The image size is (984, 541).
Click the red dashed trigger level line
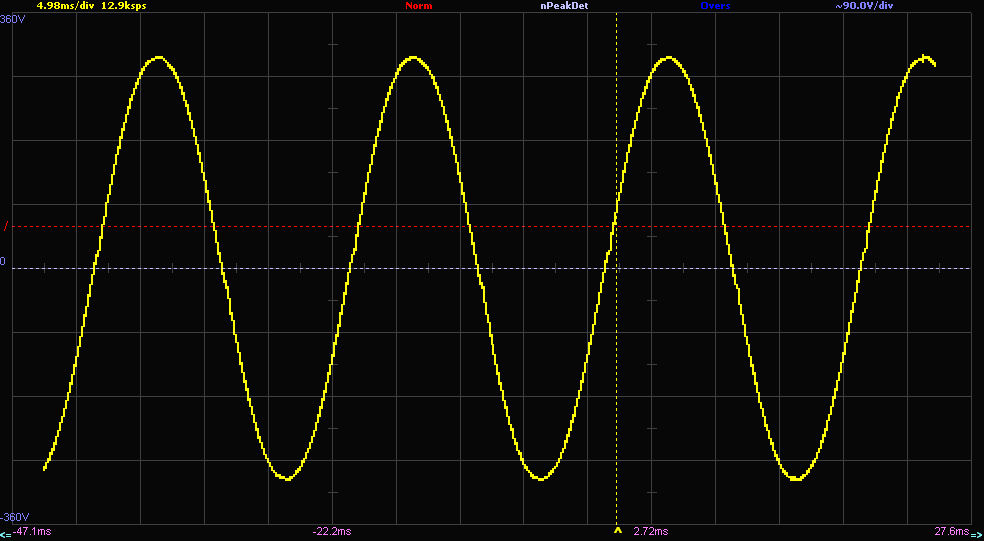click(491, 226)
